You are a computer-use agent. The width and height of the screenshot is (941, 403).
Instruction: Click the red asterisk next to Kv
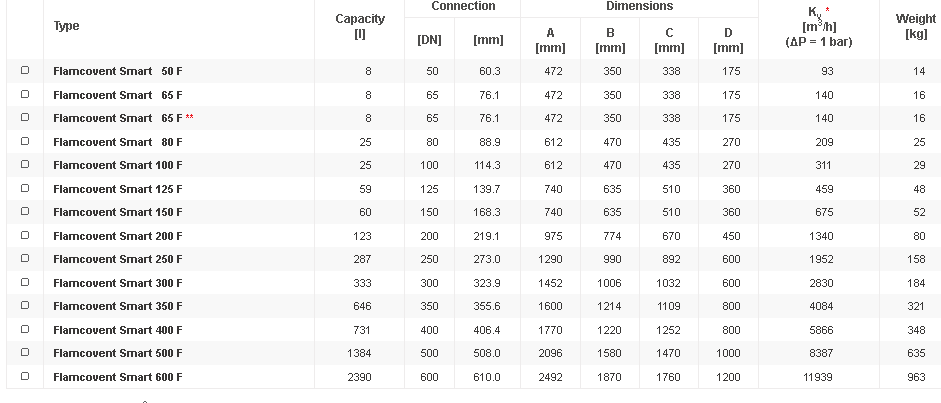(x=827, y=10)
